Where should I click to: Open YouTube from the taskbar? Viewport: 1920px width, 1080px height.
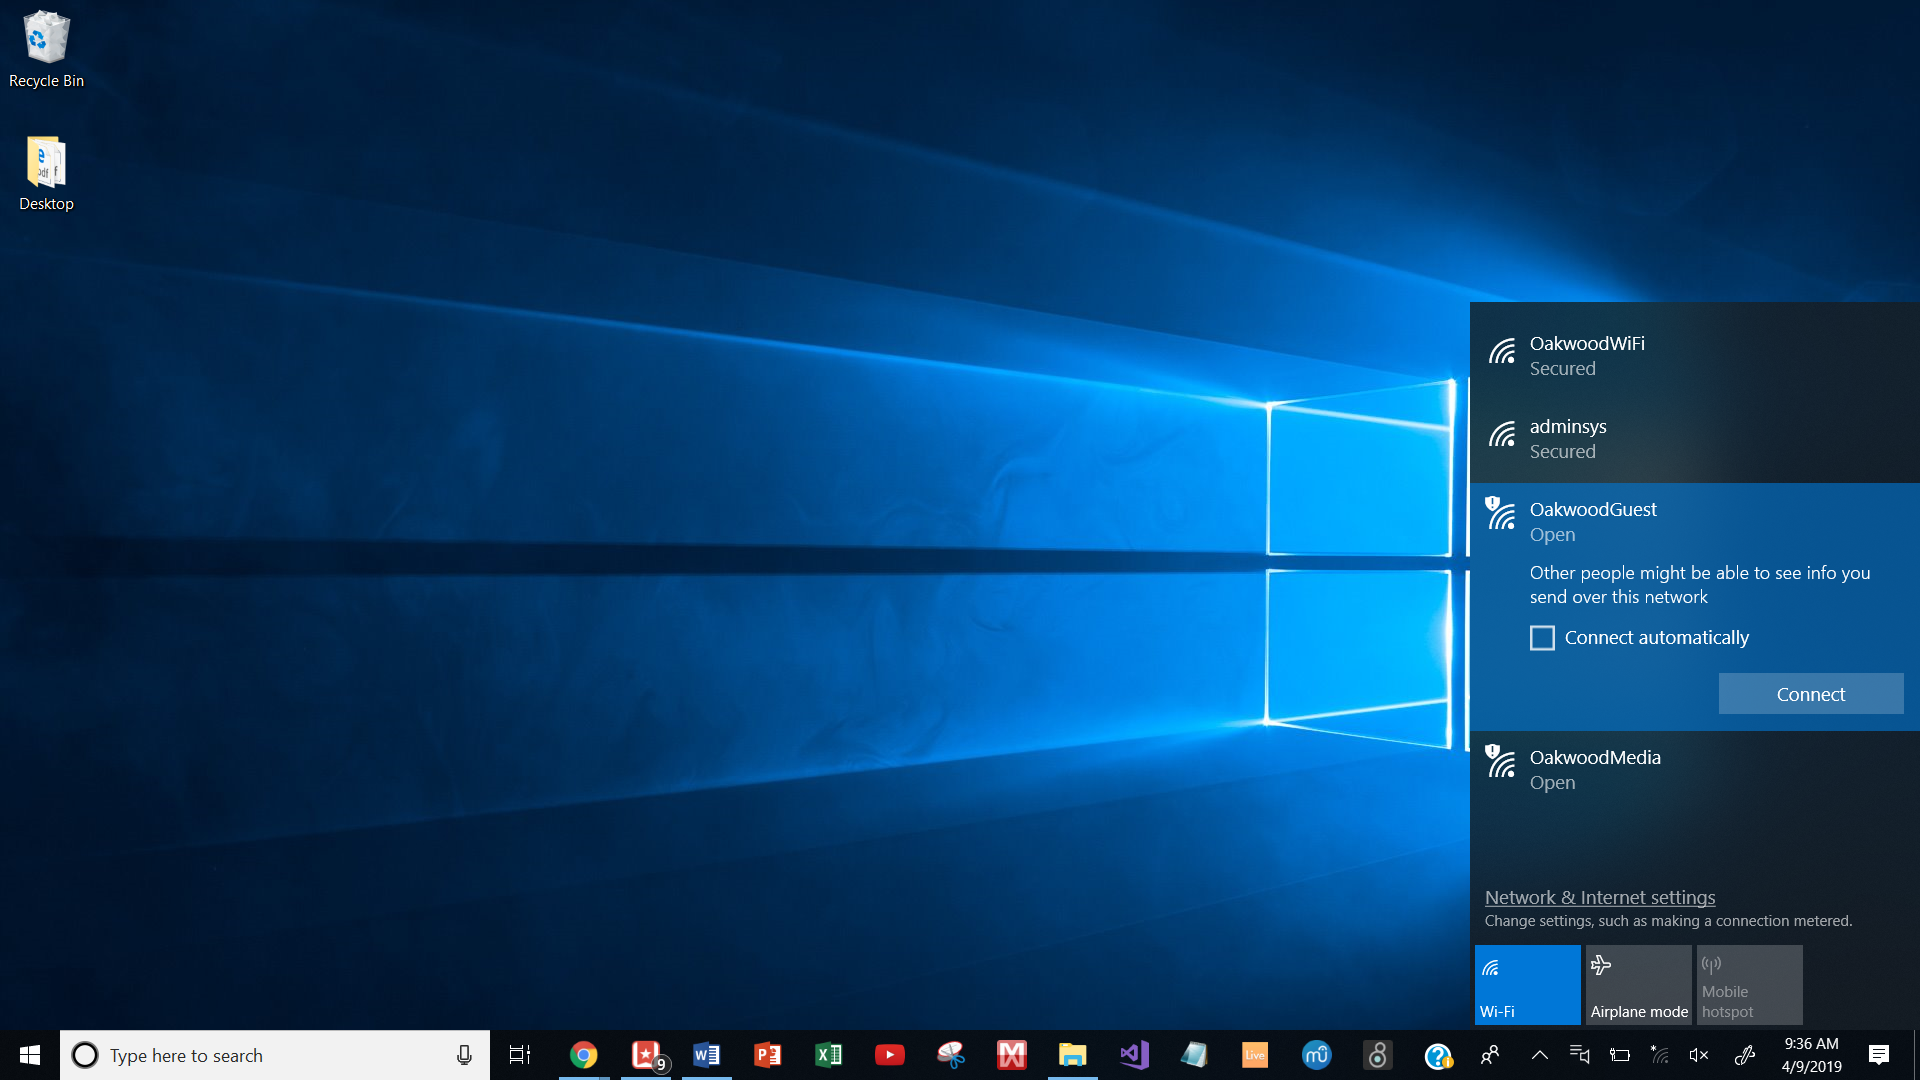pos(889,1054)
